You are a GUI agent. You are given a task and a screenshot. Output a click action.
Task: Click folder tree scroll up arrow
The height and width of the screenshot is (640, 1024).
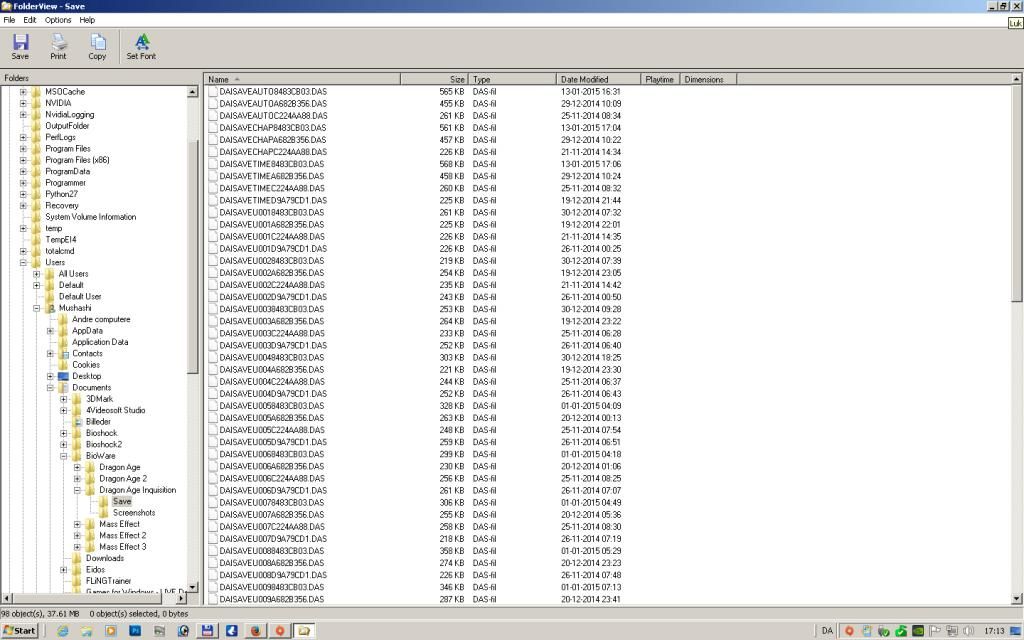(x=193, y=92)
